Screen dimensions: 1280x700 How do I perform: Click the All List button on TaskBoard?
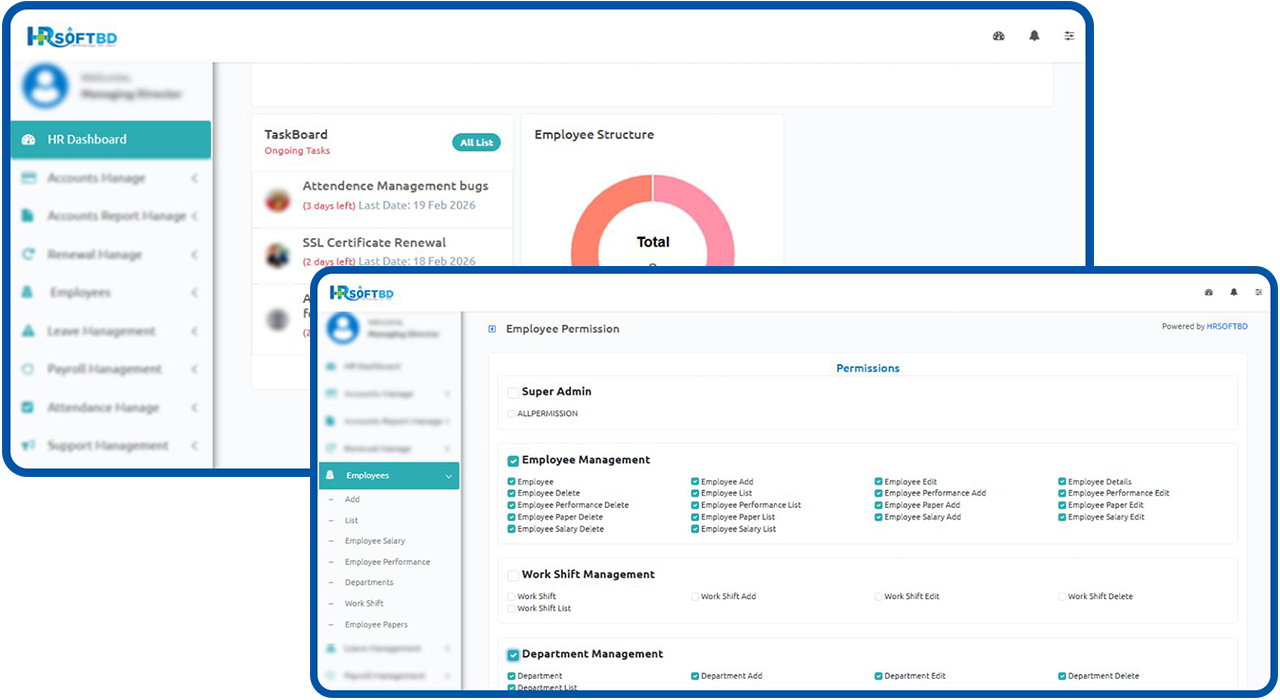476,143
